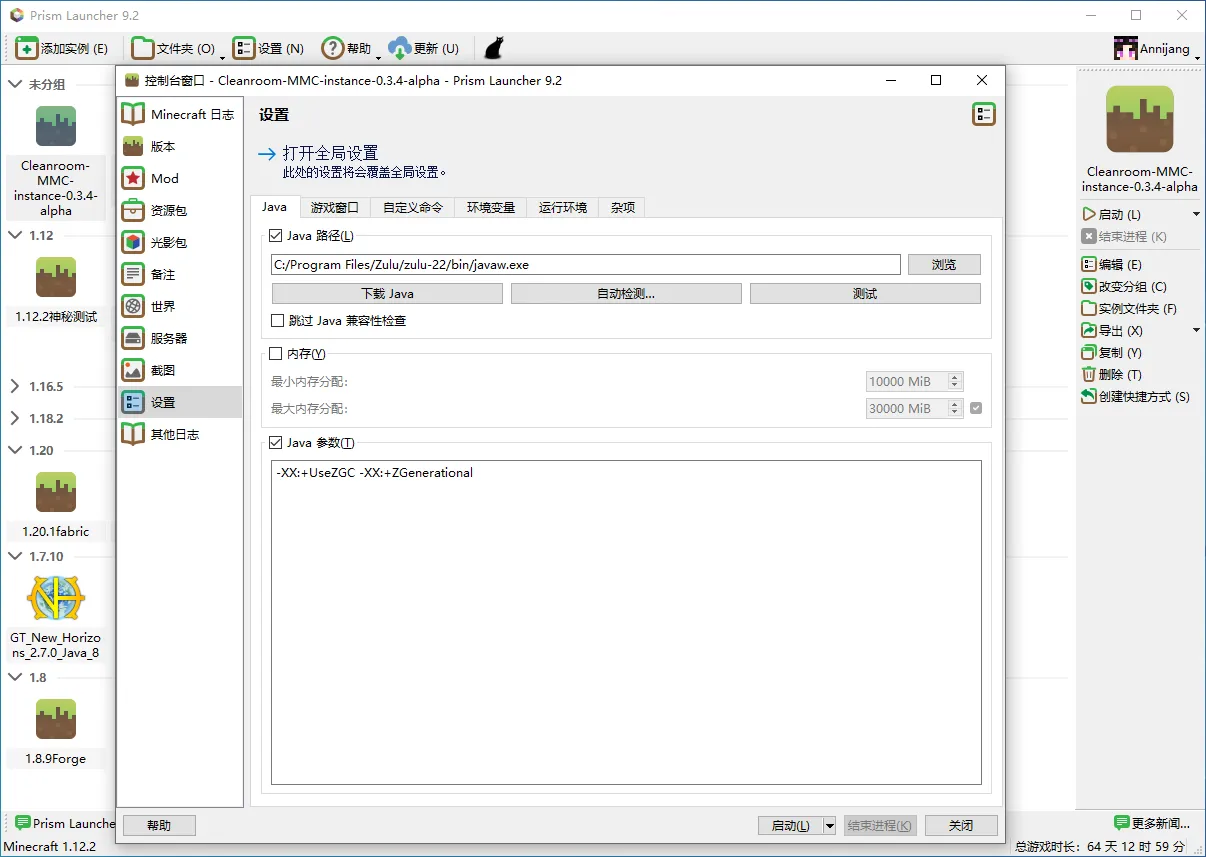1206x857 pixels.
Task: Open the 文件夹 toolbar menu
Action: 179,48
